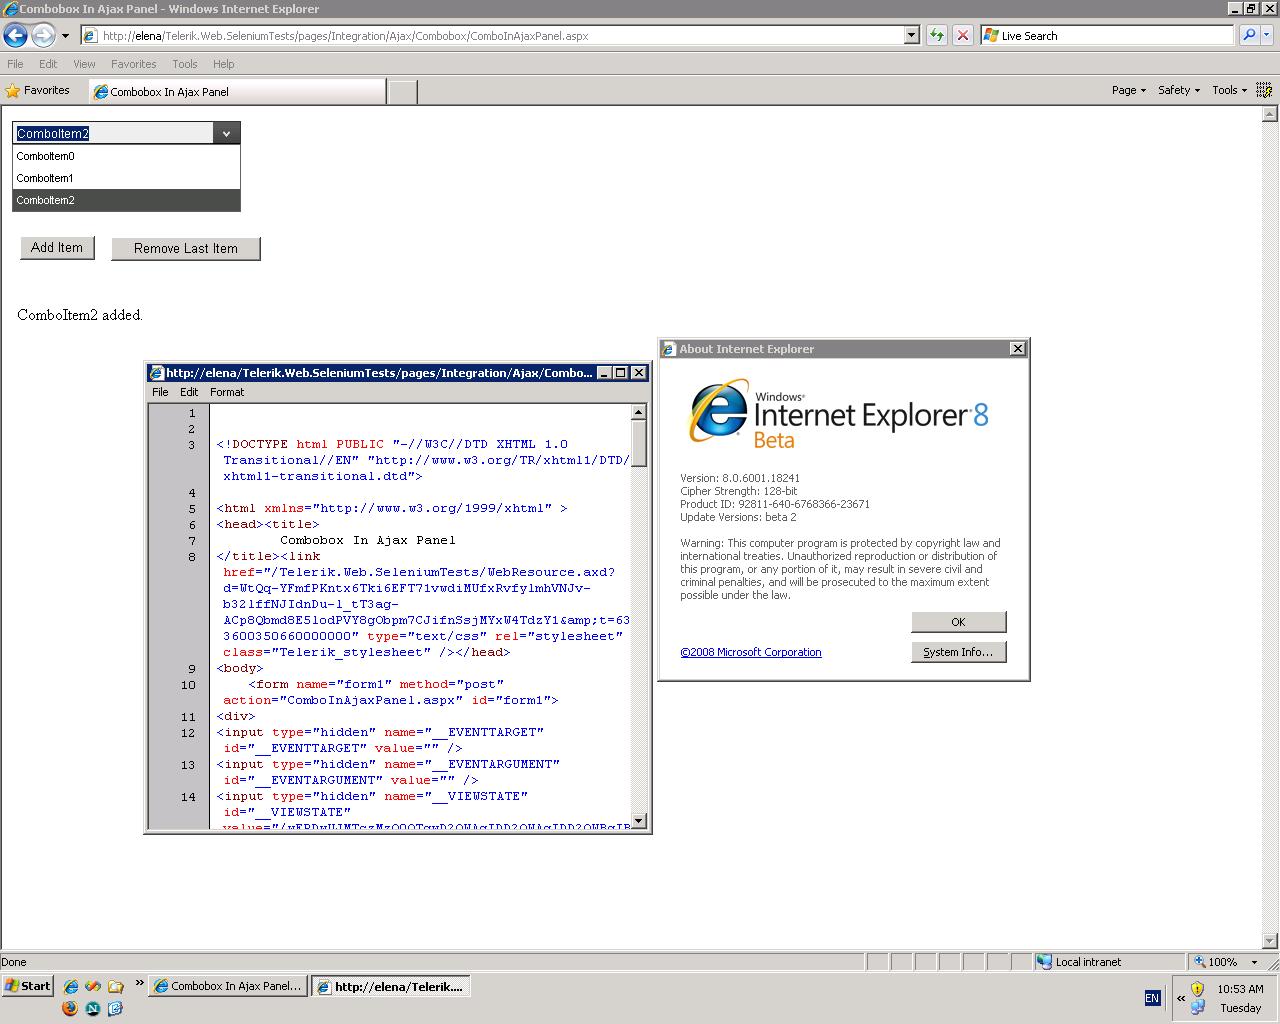The image size is (1280, 1024).
Task: Open the zoom level dropdown arrow
Action: tap(1254, 962)
